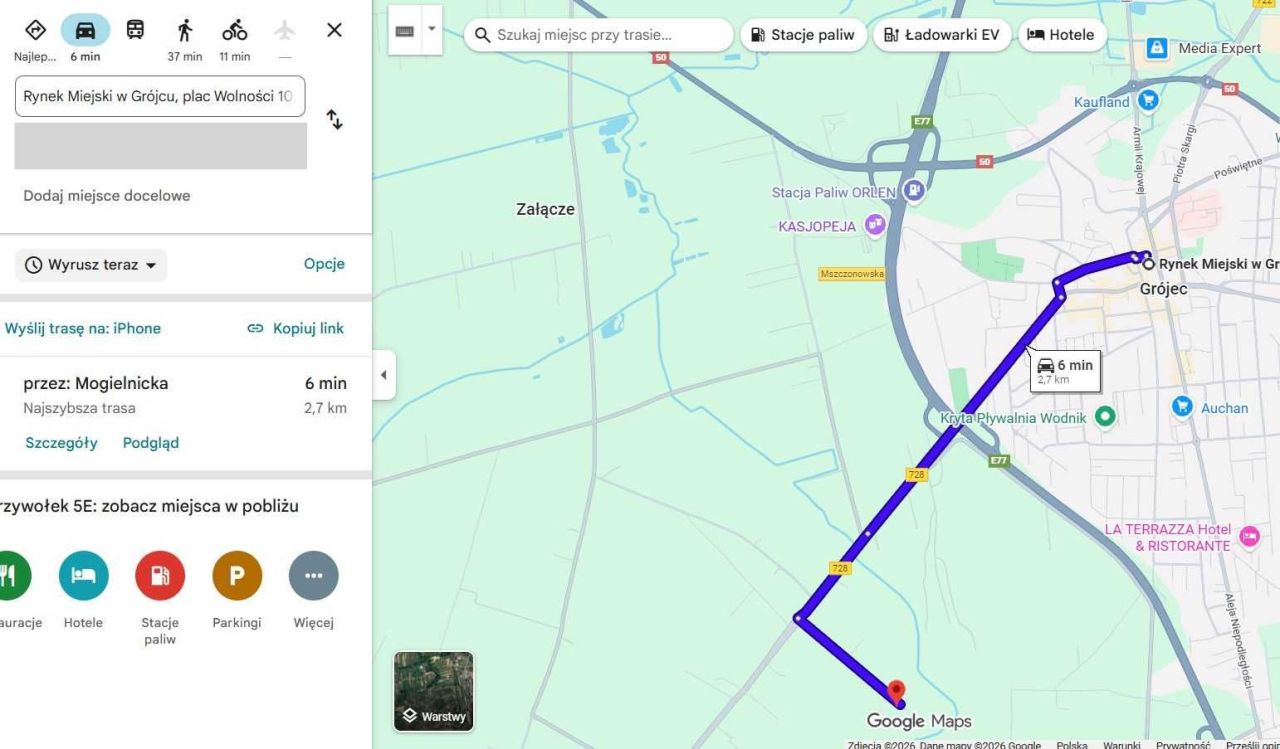Click the Parkingi category icon
The height and width of the screenshot is (749, 1280).
[237, 575]
